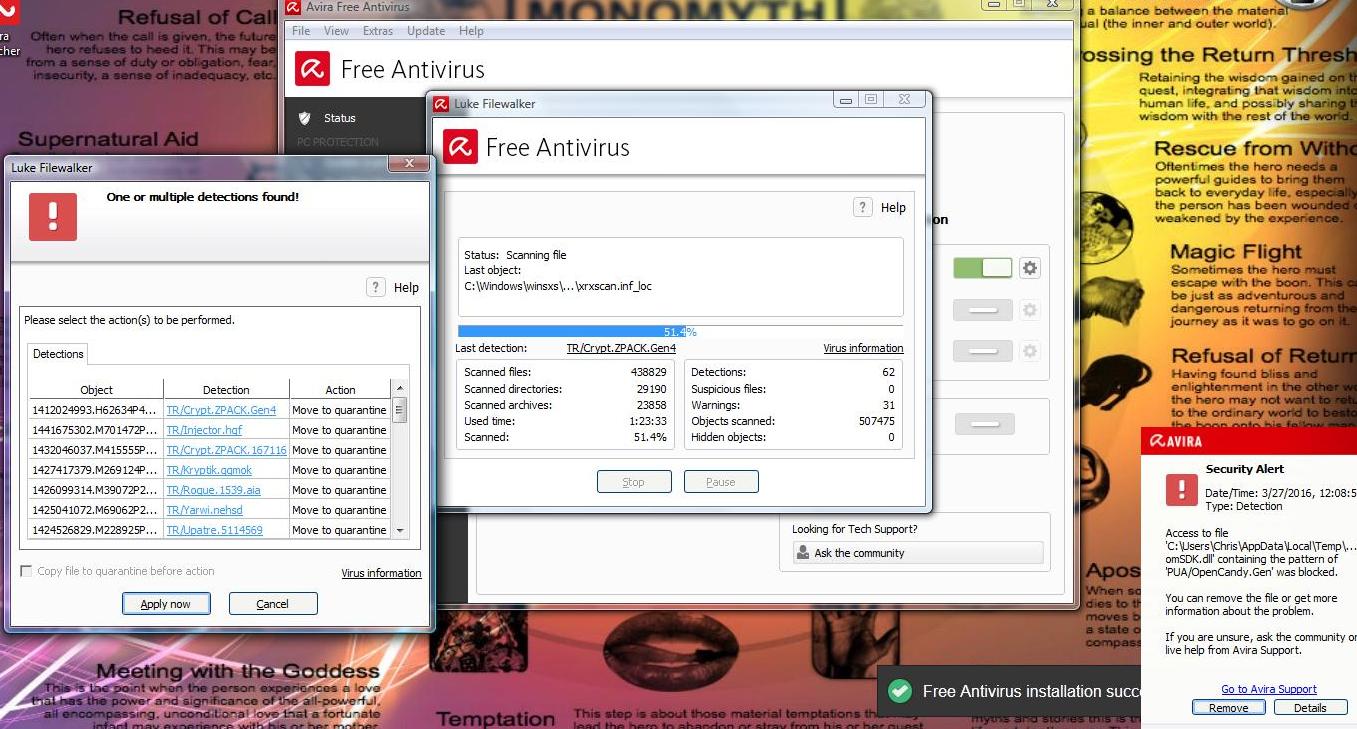
Task: Click the help question mark icon in scan window
Action: [863, 207]
